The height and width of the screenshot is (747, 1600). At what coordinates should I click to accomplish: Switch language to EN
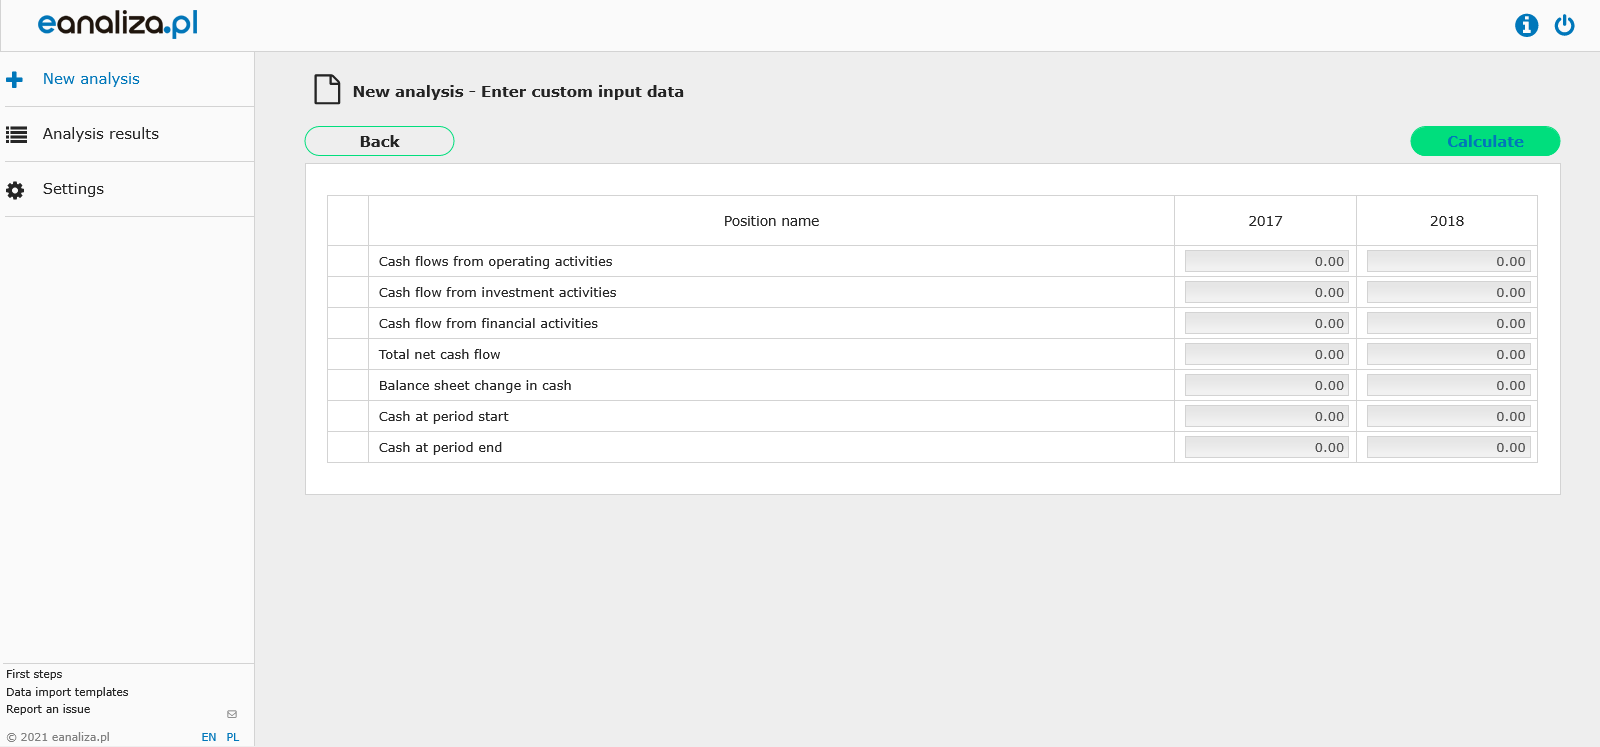(209, 737)
